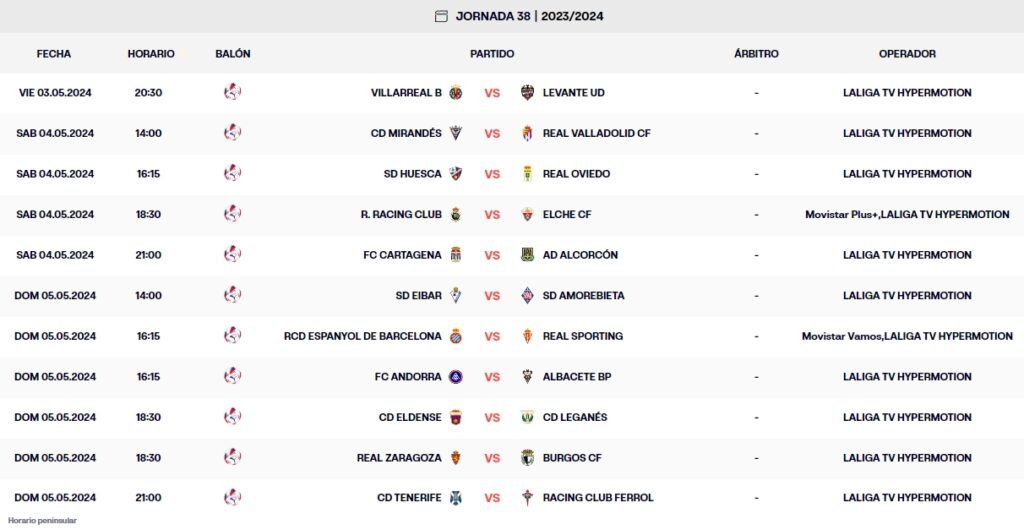Open the Racing Club Ferrol team link
This screenshot has height=530, width=1024.
pyautogui.click(x=598, y=498)
